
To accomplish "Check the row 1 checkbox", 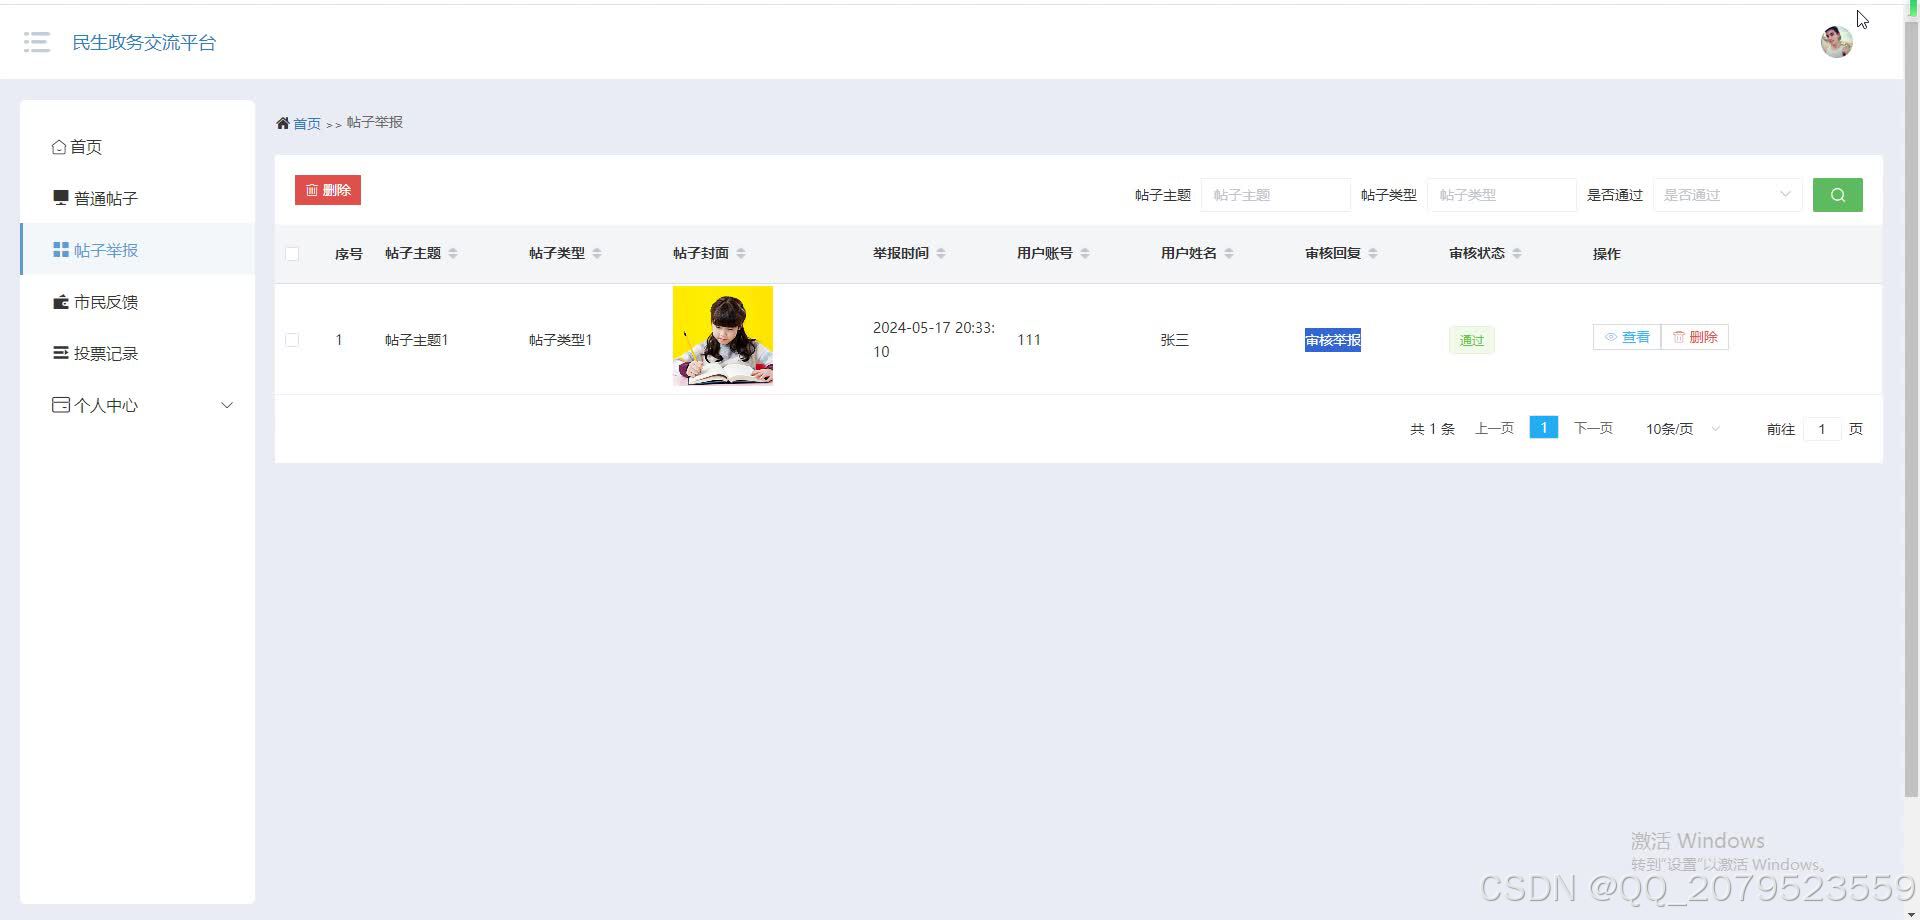I will coord(292,340).
